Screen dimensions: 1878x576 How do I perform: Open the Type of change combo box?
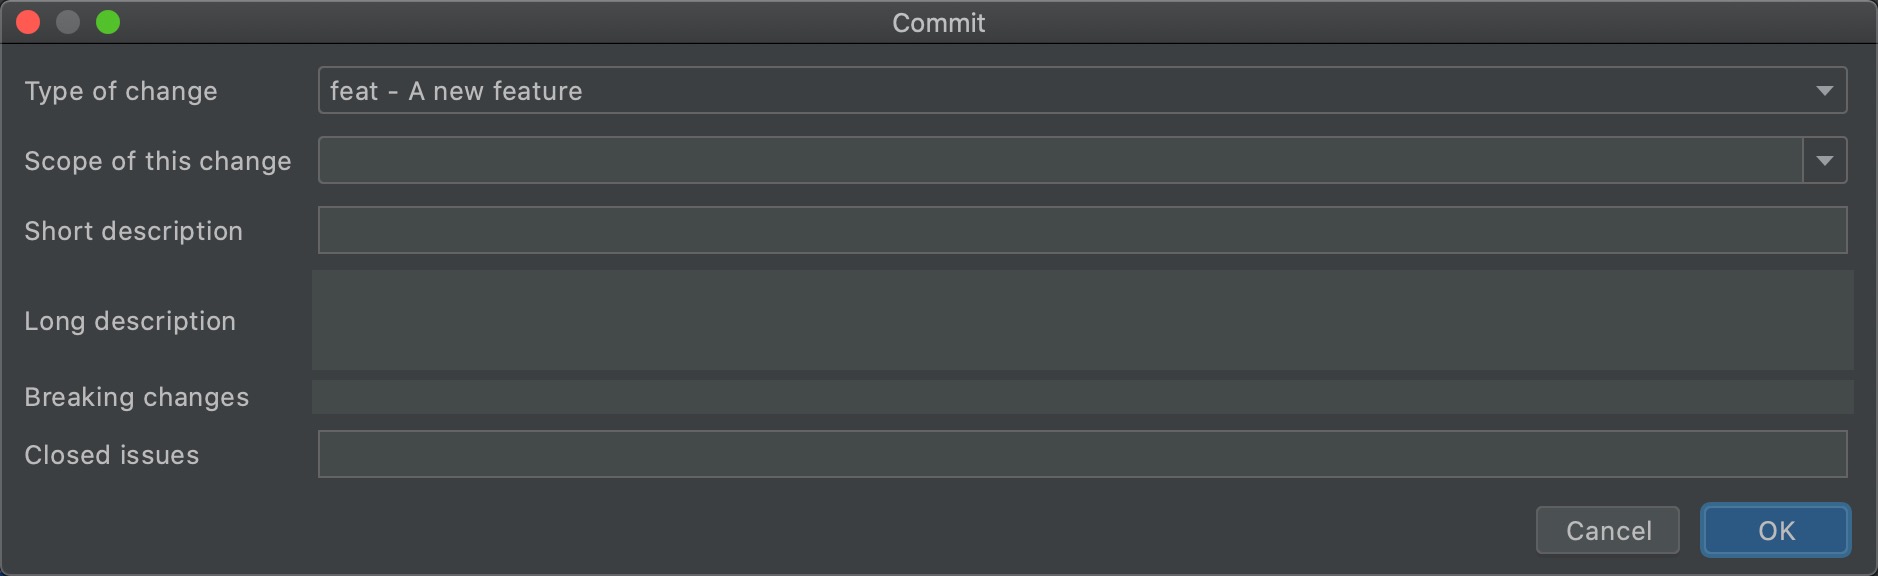point(1082,91)
